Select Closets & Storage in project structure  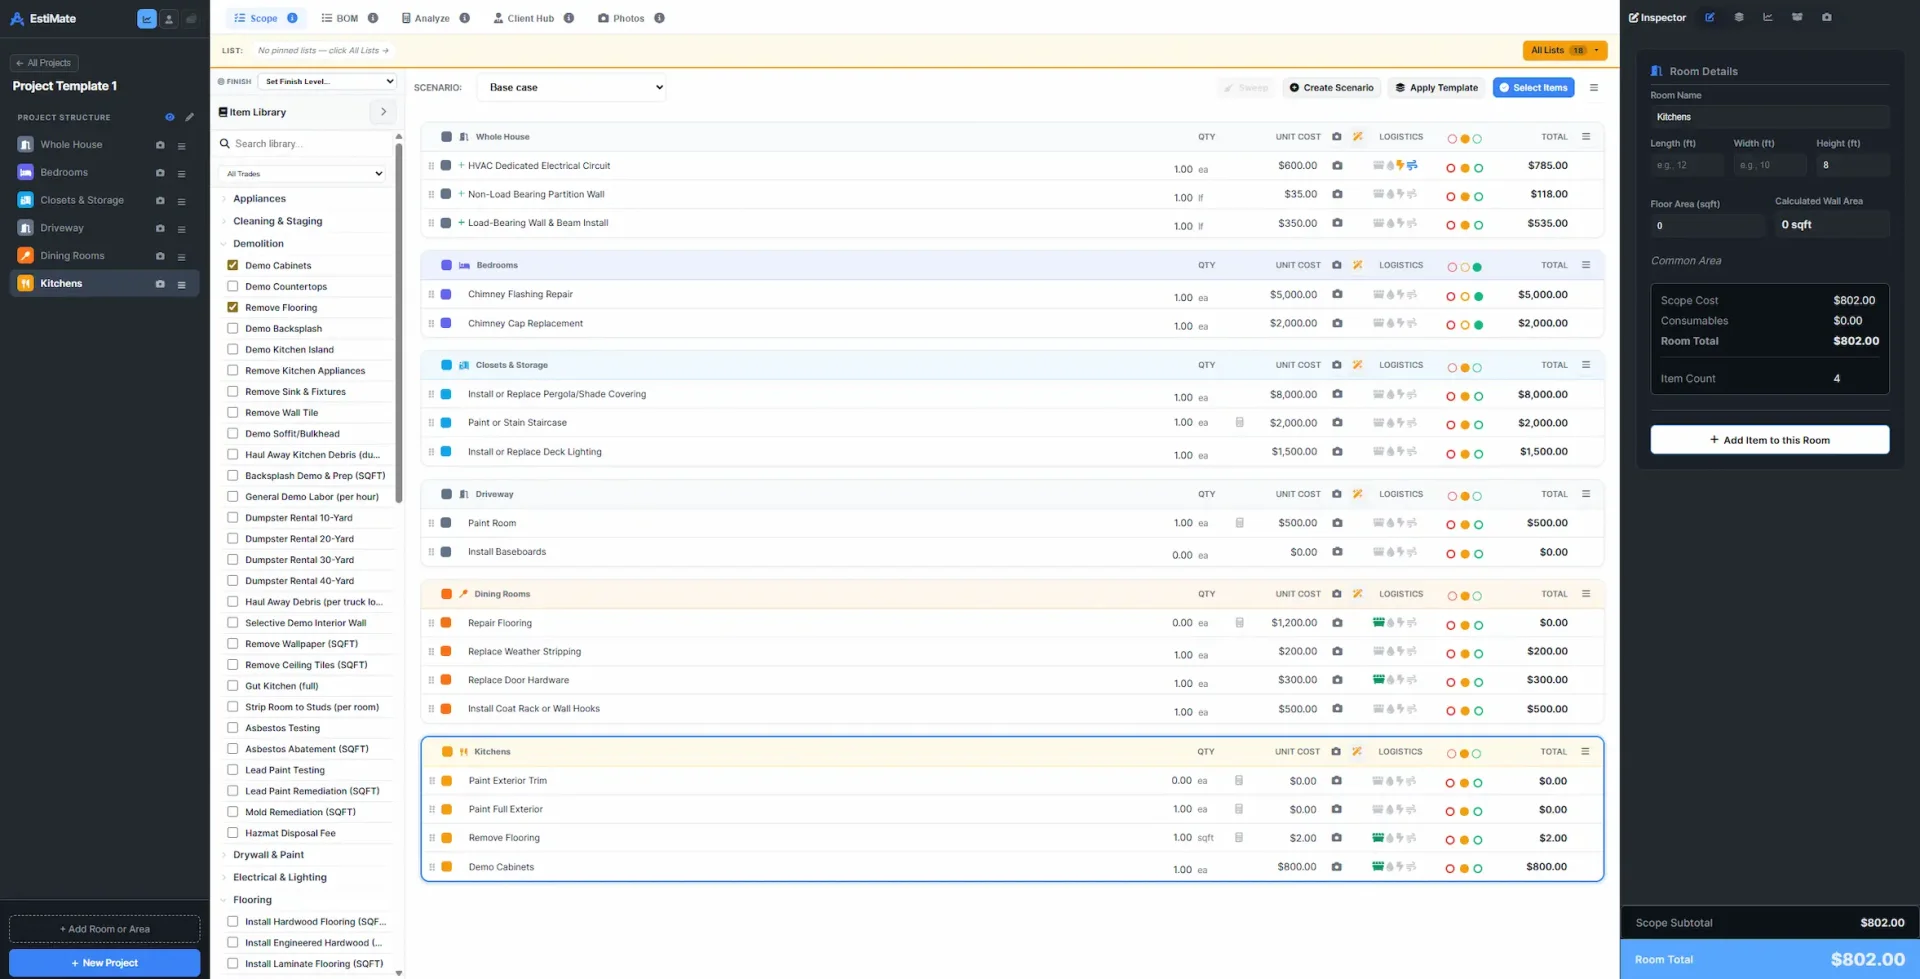(x=82, y=200)
